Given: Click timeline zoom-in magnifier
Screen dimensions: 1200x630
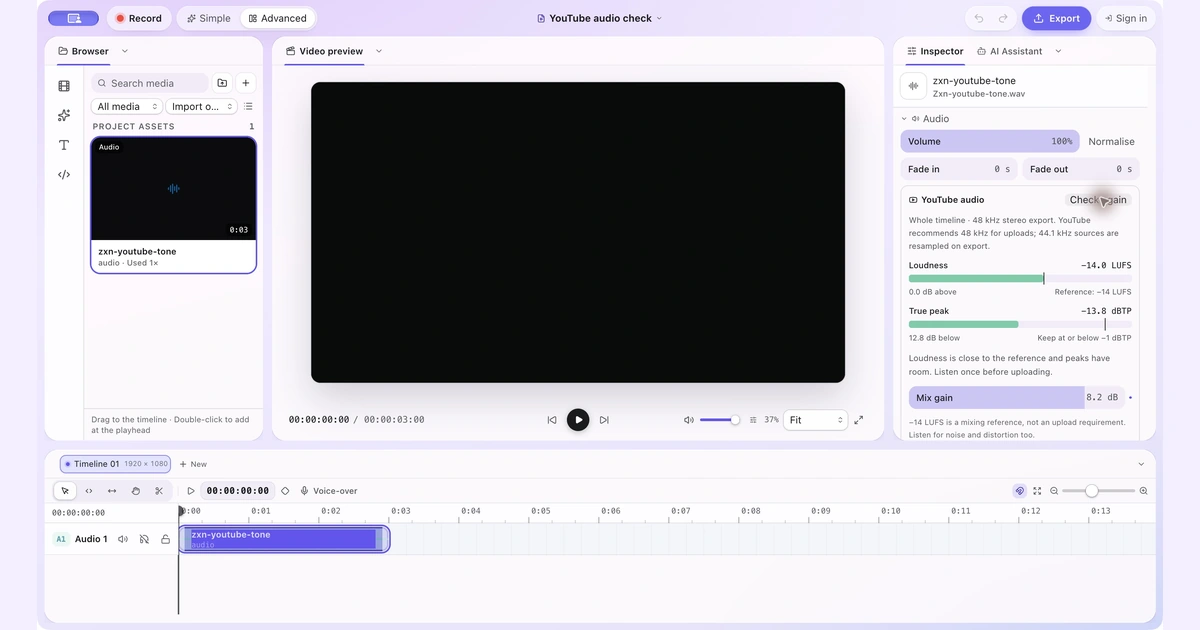Looking at the screenshot, I should [1143, 491].
